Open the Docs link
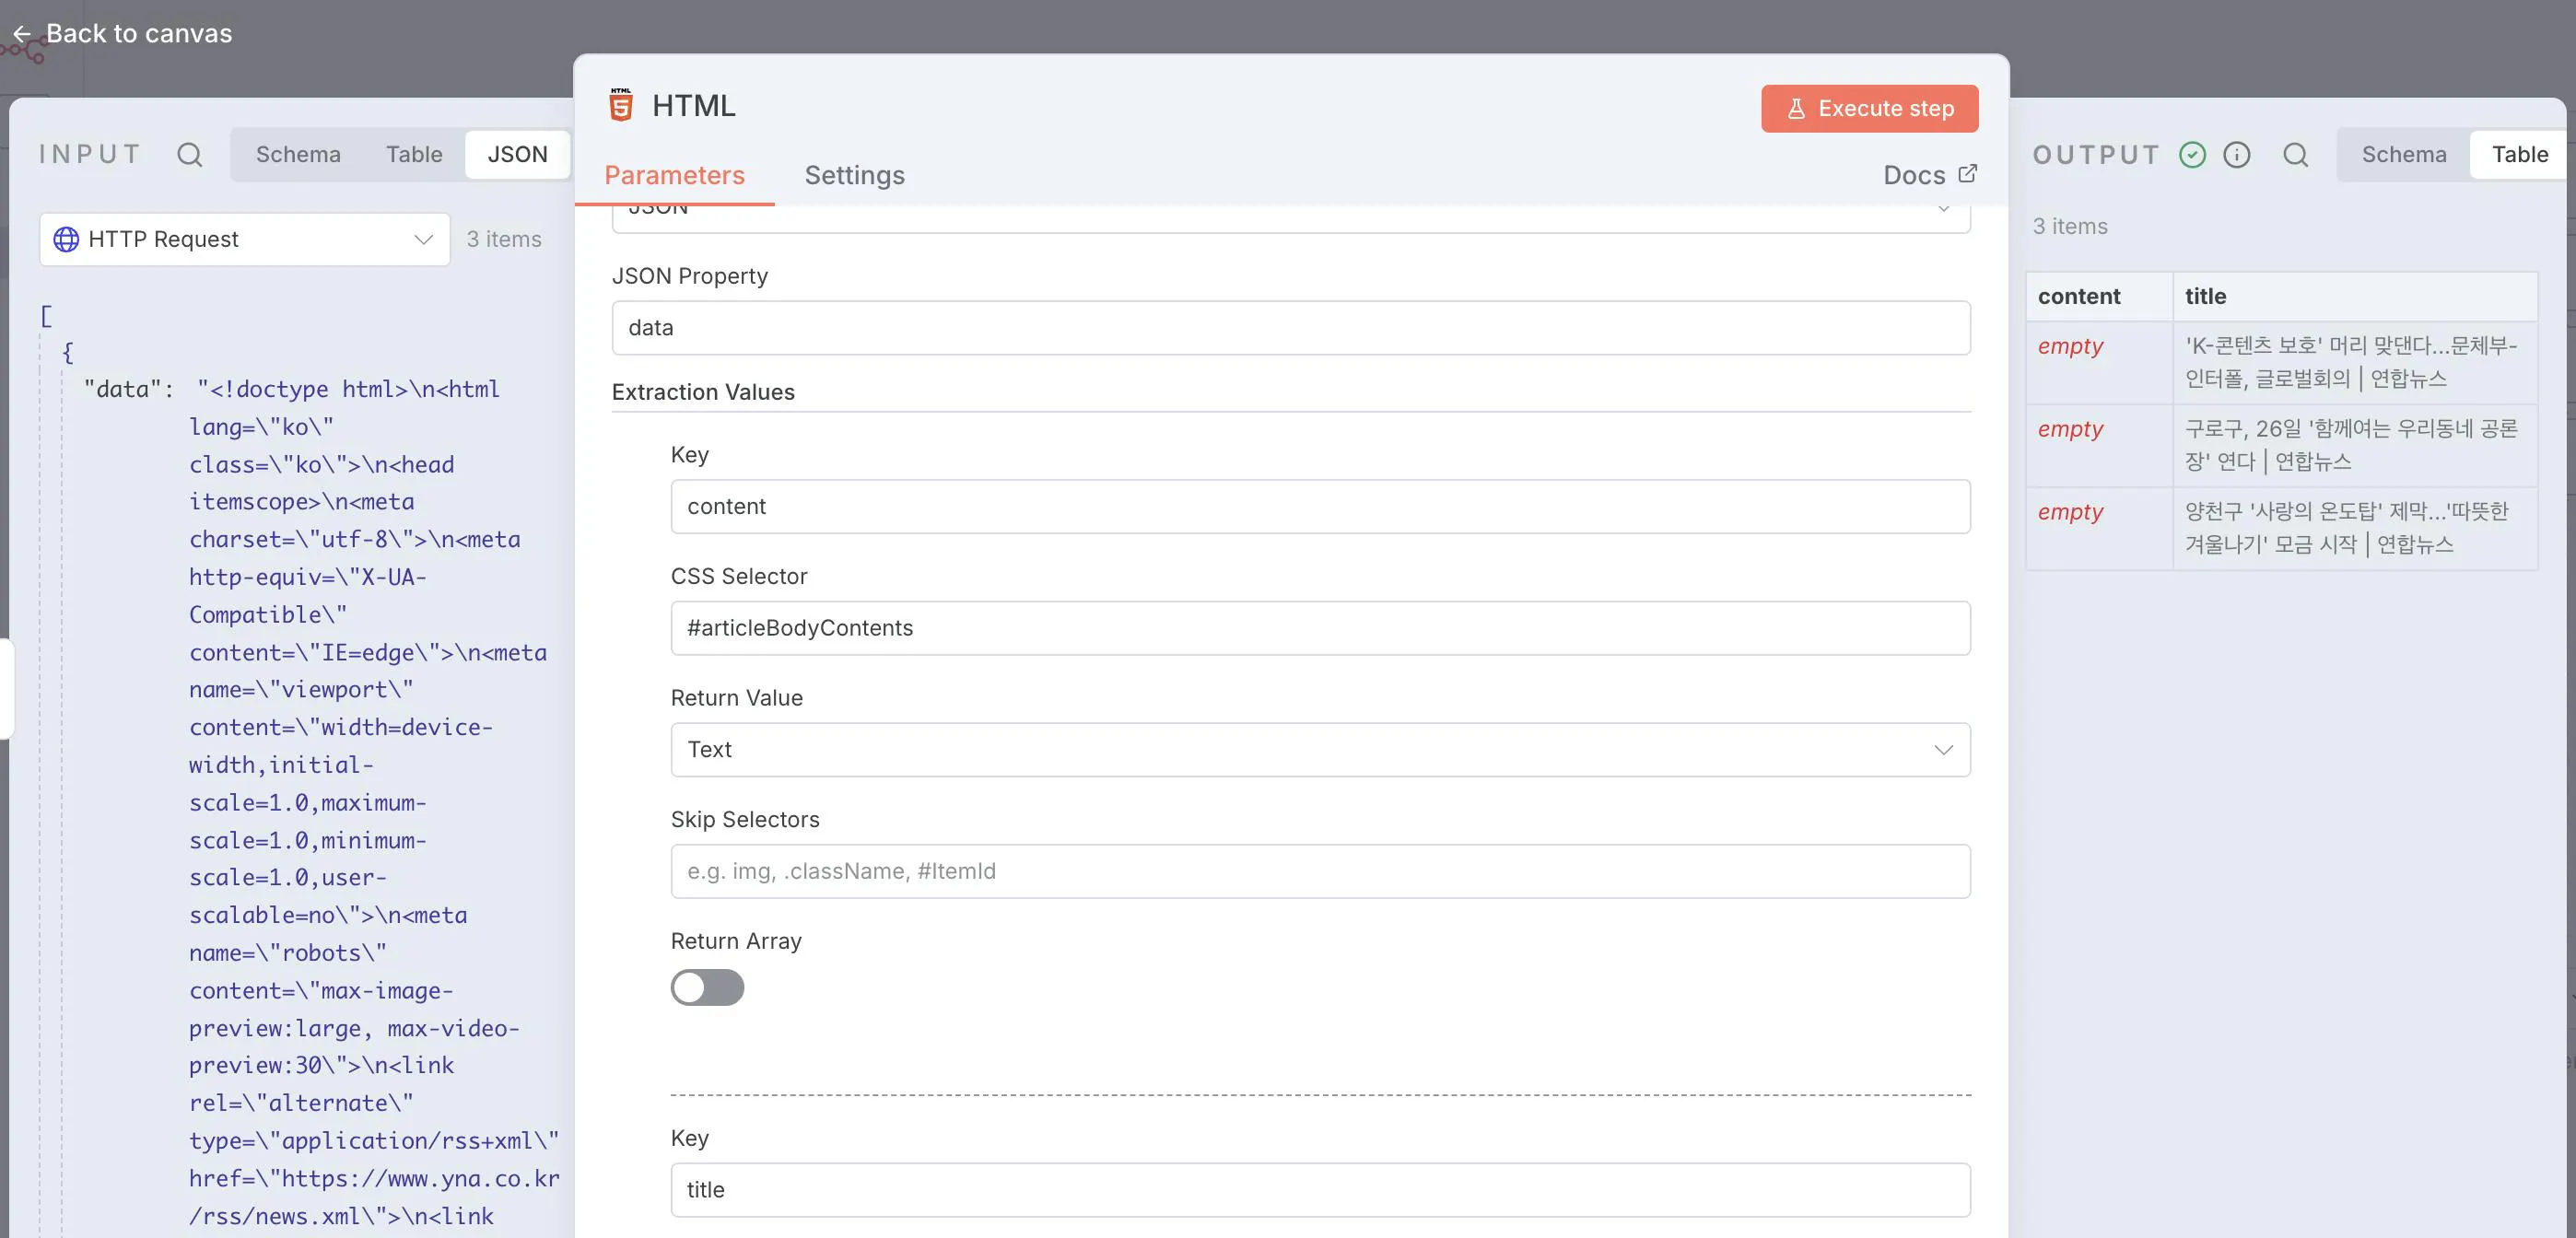This screenshot has width=2576, height=1238. coord(1914,175)
